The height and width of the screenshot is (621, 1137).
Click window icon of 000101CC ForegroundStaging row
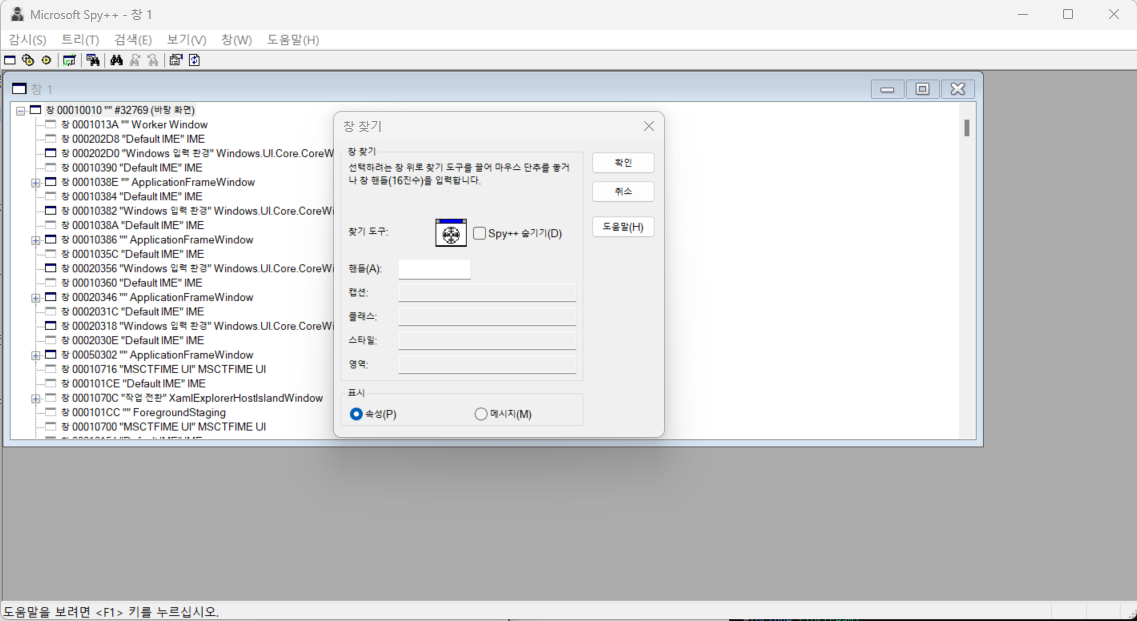tap(51, 412)
